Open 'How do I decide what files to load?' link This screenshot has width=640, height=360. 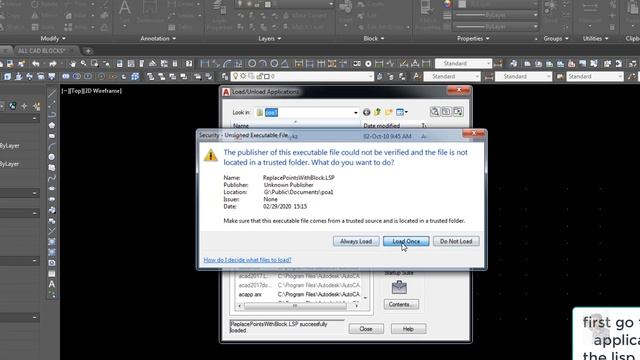[x=247, y=260]
